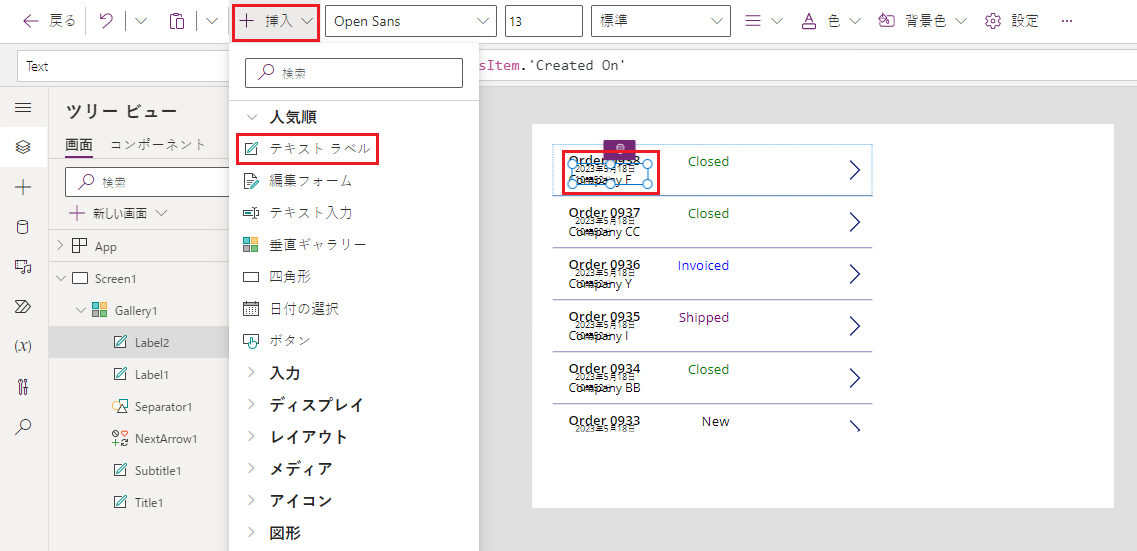The width and height of the screenshot is (1137, 551).
Task: Insert a ボタン control
Action: [276, 340]
